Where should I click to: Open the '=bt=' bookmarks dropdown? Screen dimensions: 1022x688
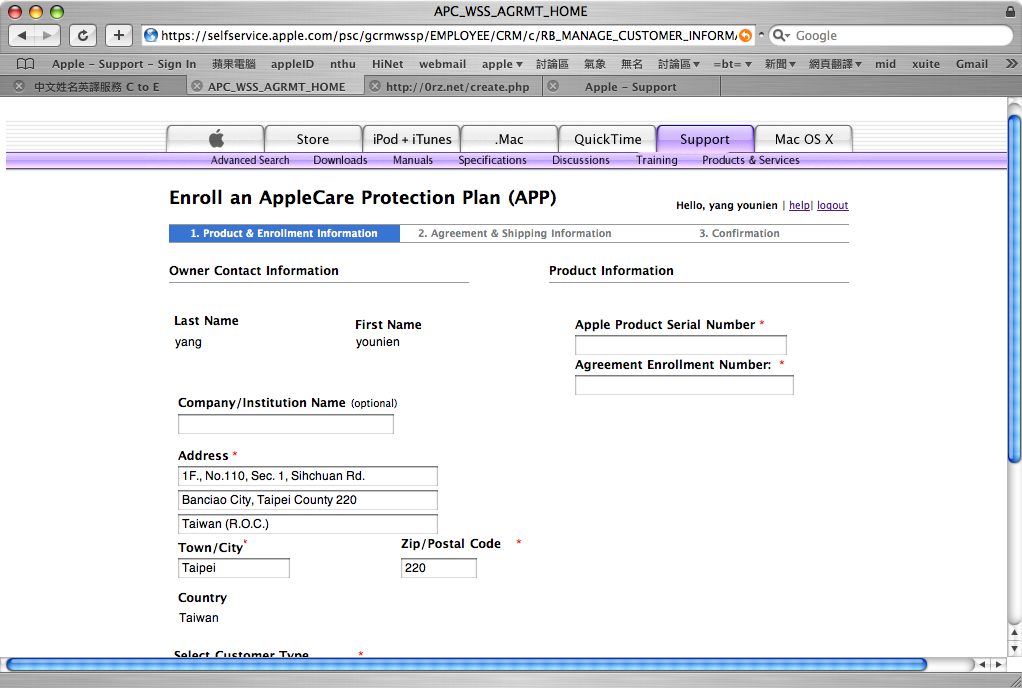pos(732,64)
